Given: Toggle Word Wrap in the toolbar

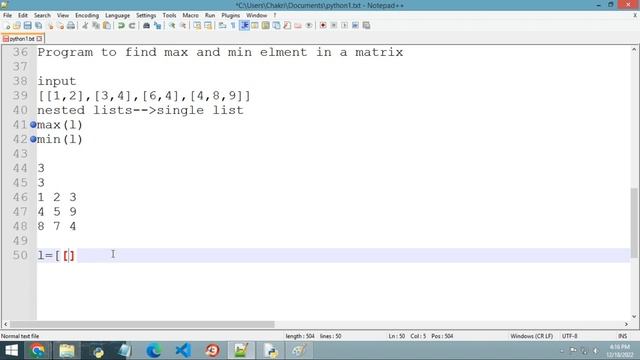Looking at the screenshot, I should point(222,26).
